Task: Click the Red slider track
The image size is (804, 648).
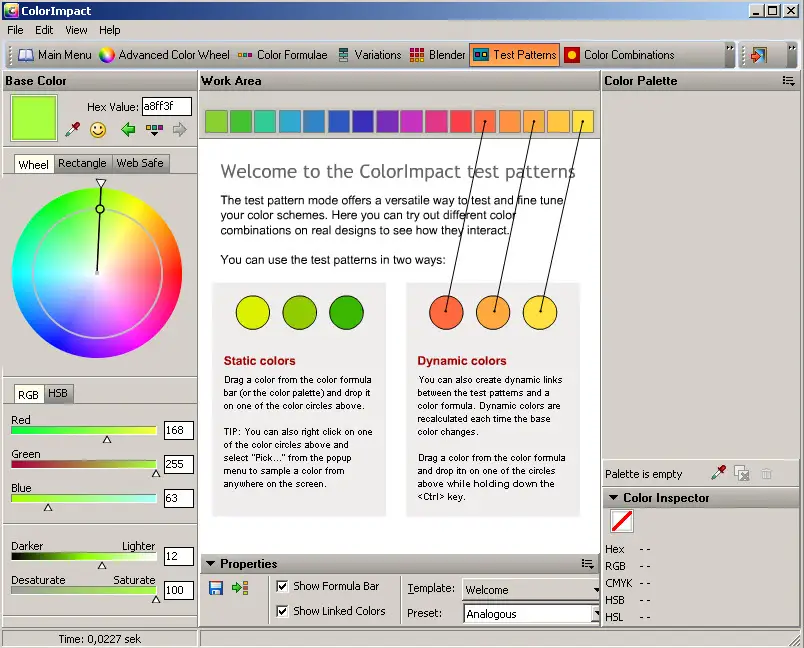Action: [84, 431]
